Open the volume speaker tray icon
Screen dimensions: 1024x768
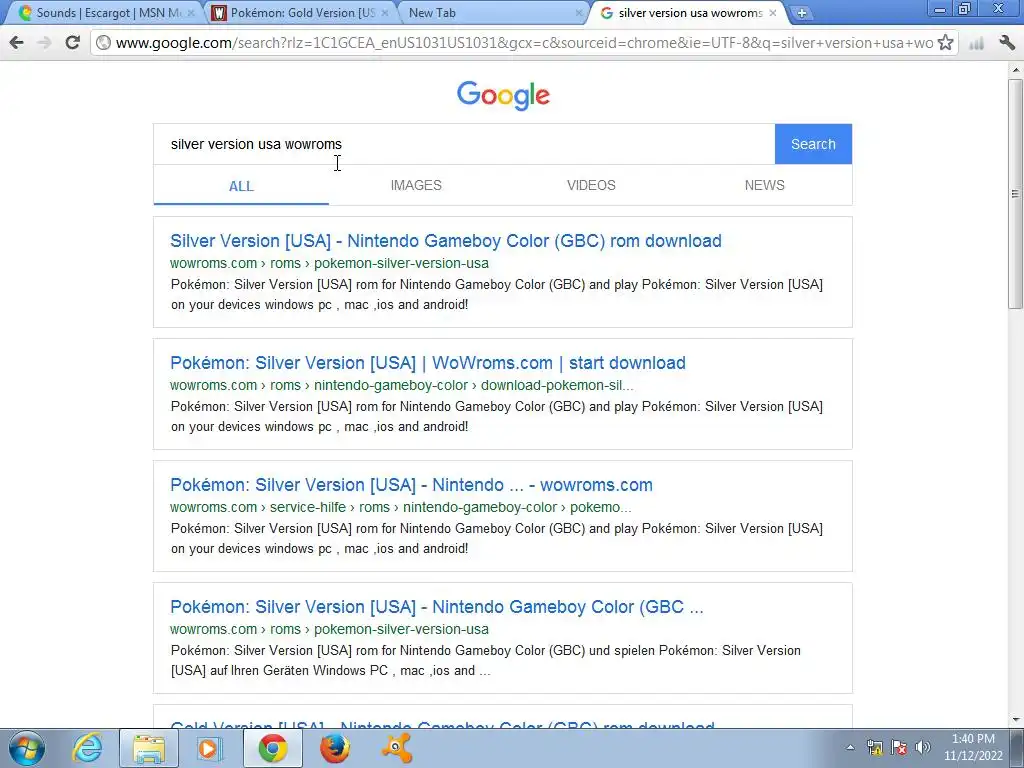coord(923,748)
